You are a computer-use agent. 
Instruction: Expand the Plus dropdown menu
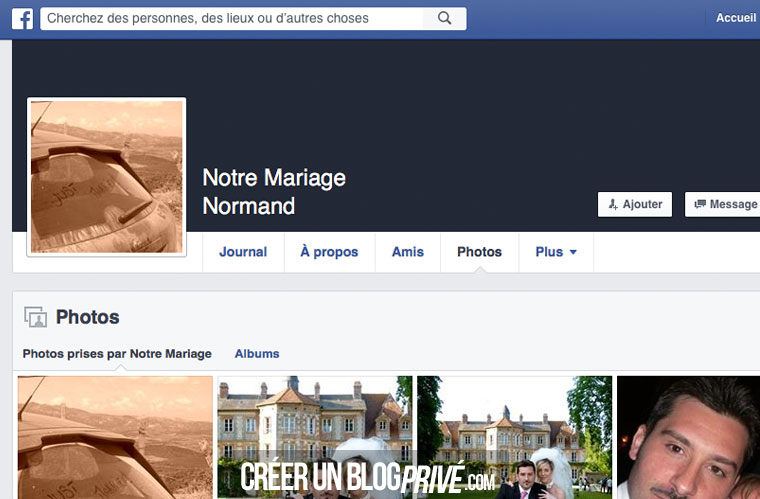pyautogui.click(x=556, y=252)
